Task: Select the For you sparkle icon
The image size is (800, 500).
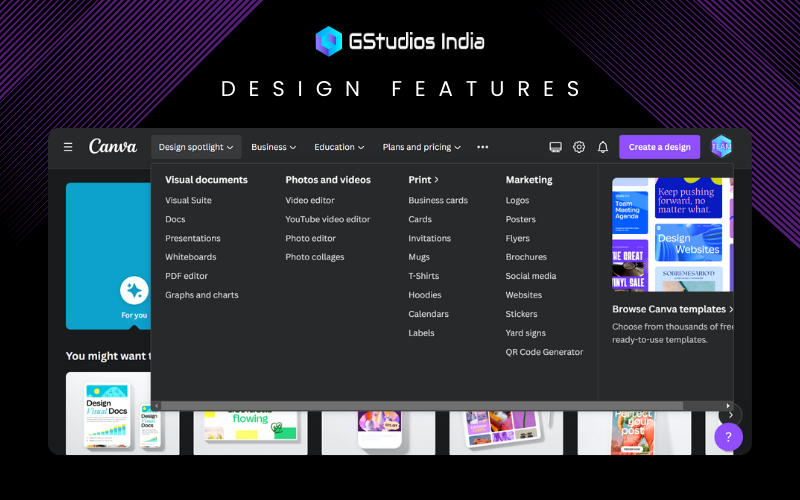Action: 134,290
